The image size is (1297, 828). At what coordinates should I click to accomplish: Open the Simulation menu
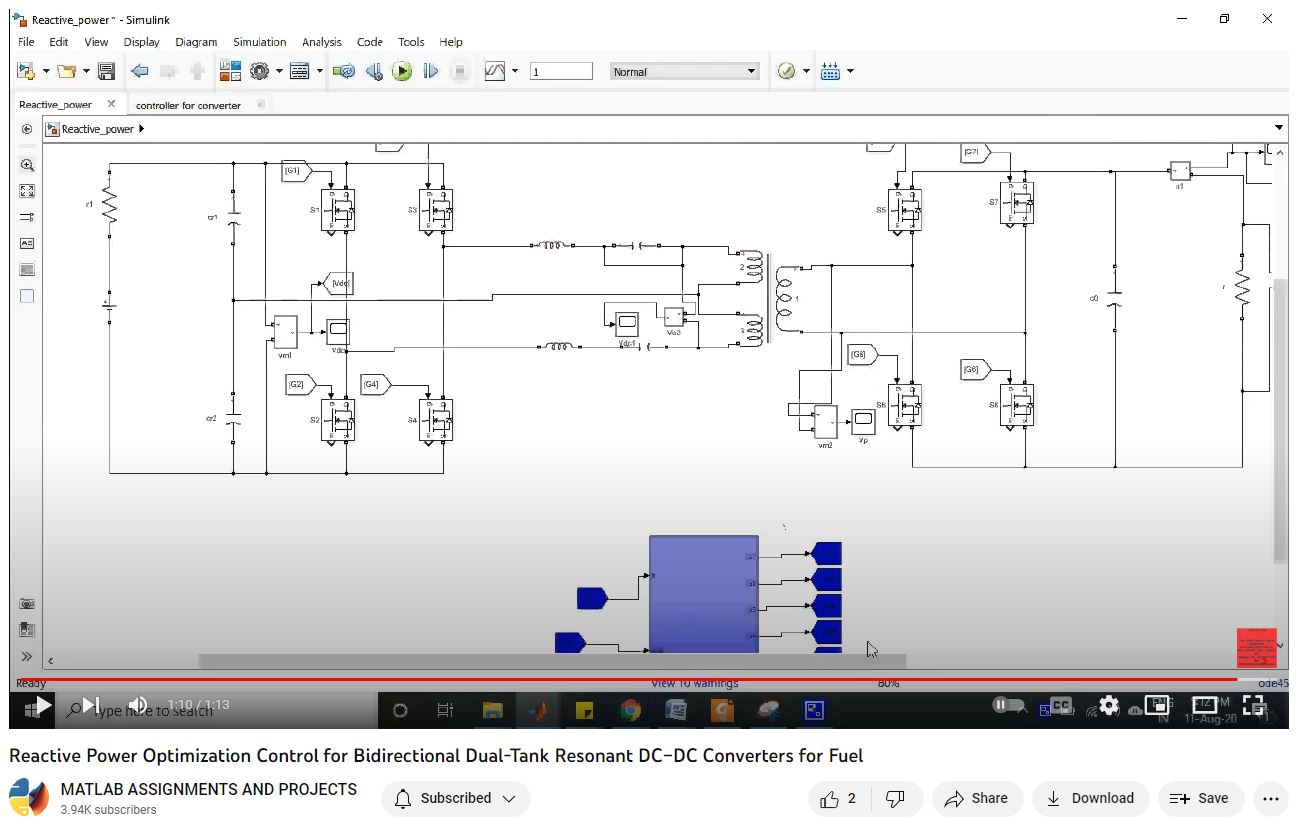coord(259,42)
